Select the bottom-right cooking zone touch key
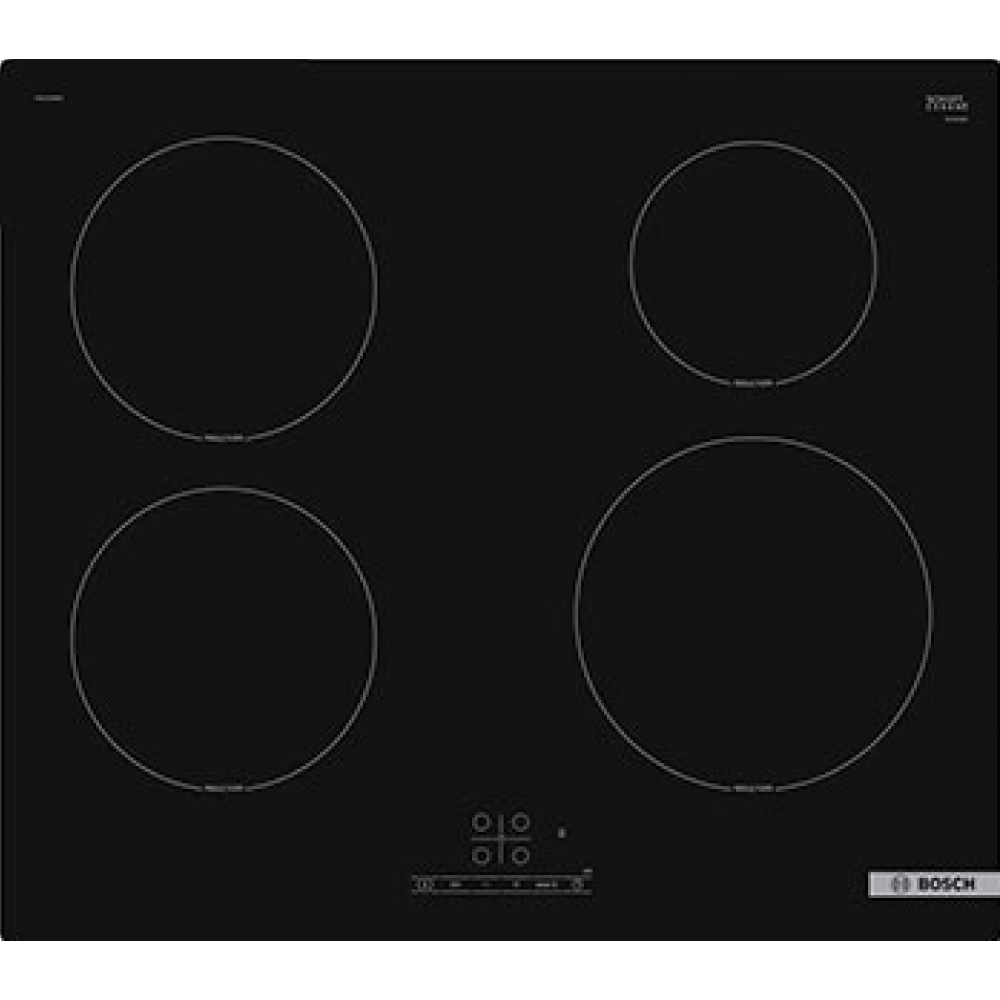Image resolution: width=1000 pixels, height=1000 pixels. tap(521, 855)
